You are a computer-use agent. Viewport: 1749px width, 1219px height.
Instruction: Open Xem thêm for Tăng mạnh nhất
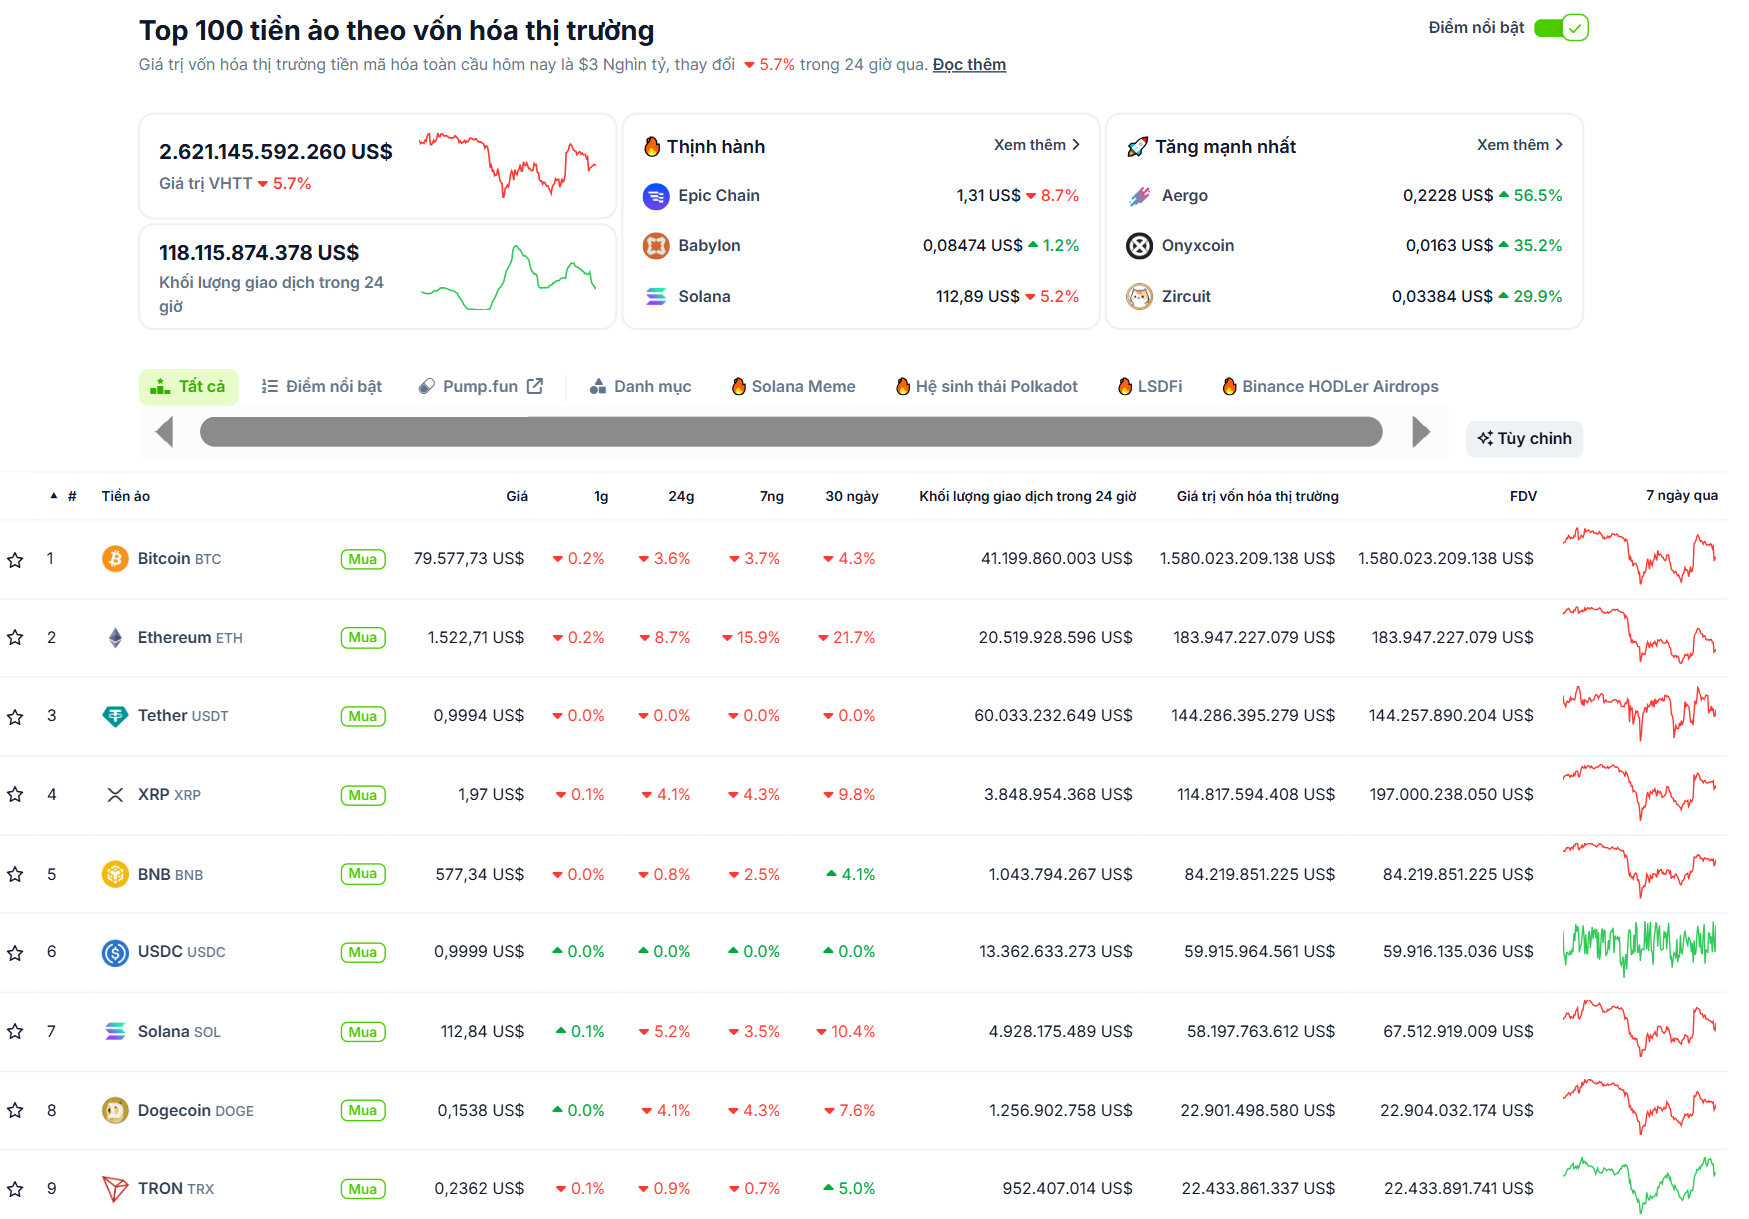1520,145
